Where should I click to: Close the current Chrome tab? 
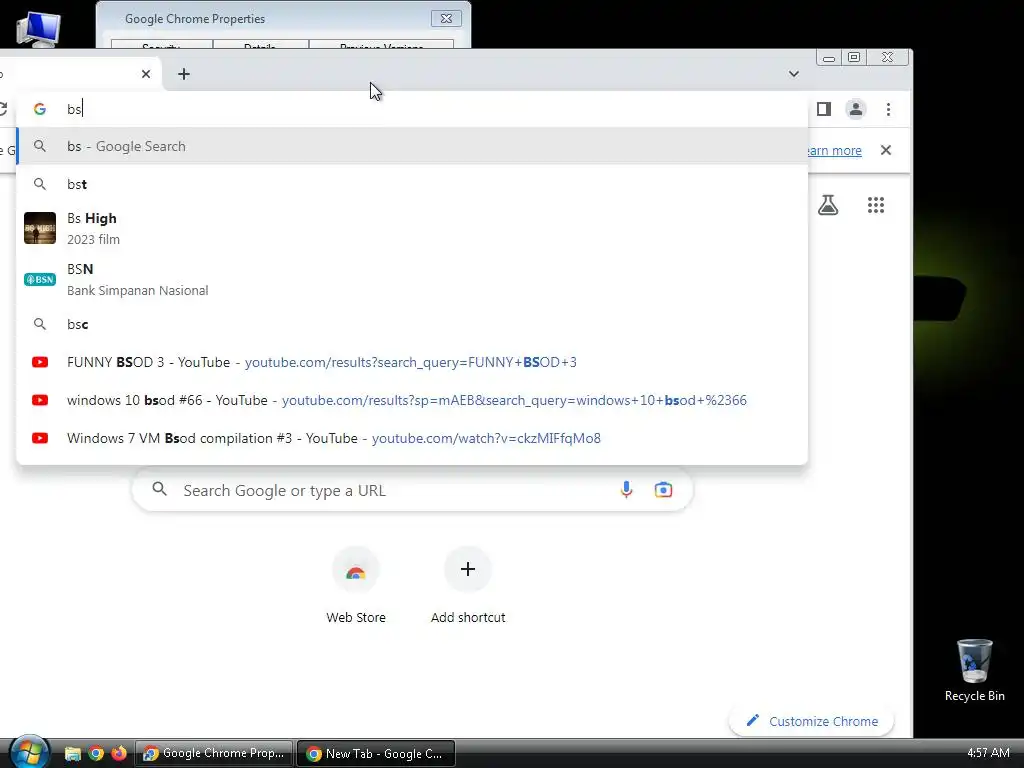(146, 74)
